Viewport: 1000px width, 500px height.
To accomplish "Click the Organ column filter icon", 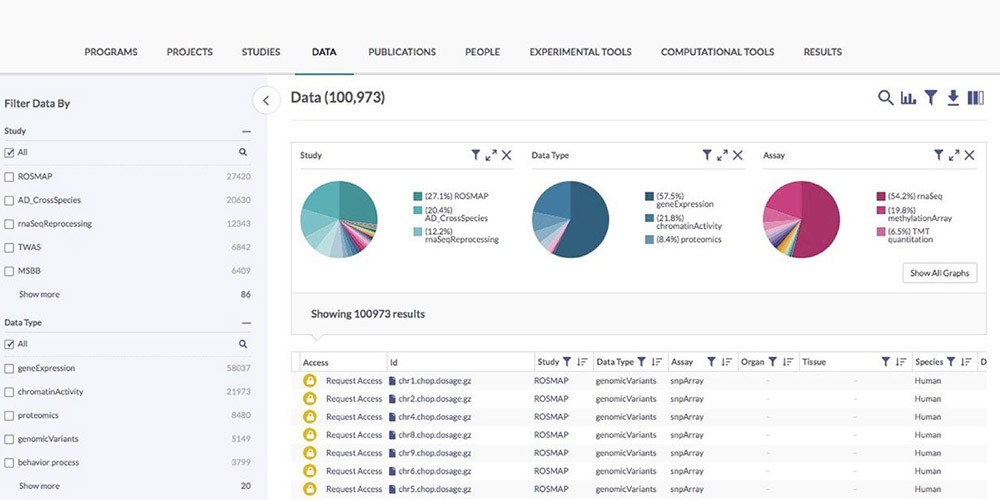I will [772, 362].
